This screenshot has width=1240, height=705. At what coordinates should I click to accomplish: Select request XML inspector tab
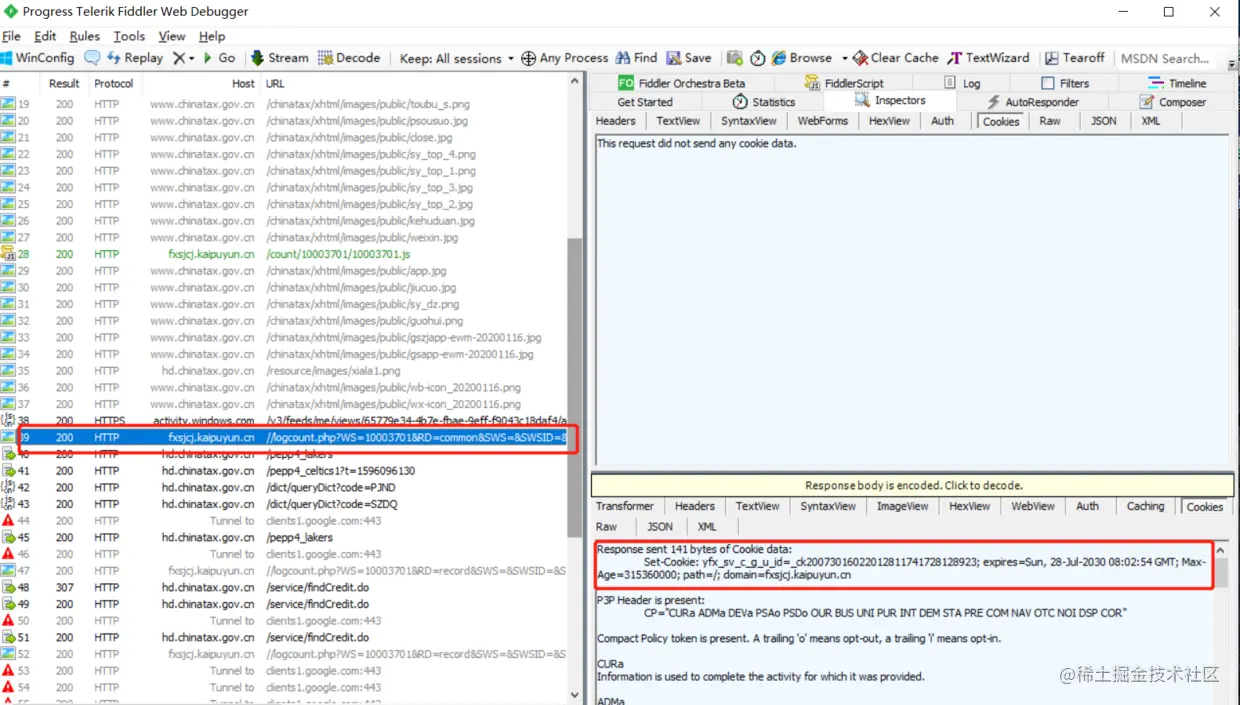[x=1151, y=121]
